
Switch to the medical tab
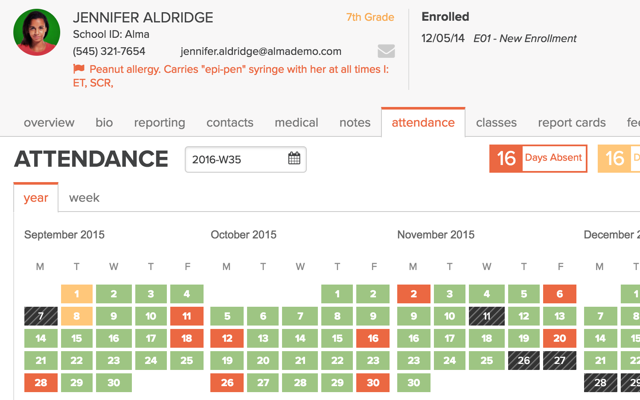click(x=296, y=122)
